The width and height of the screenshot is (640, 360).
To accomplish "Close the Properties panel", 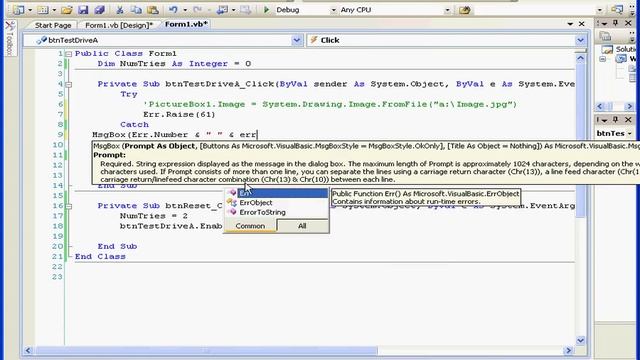I will pos(629,120).
